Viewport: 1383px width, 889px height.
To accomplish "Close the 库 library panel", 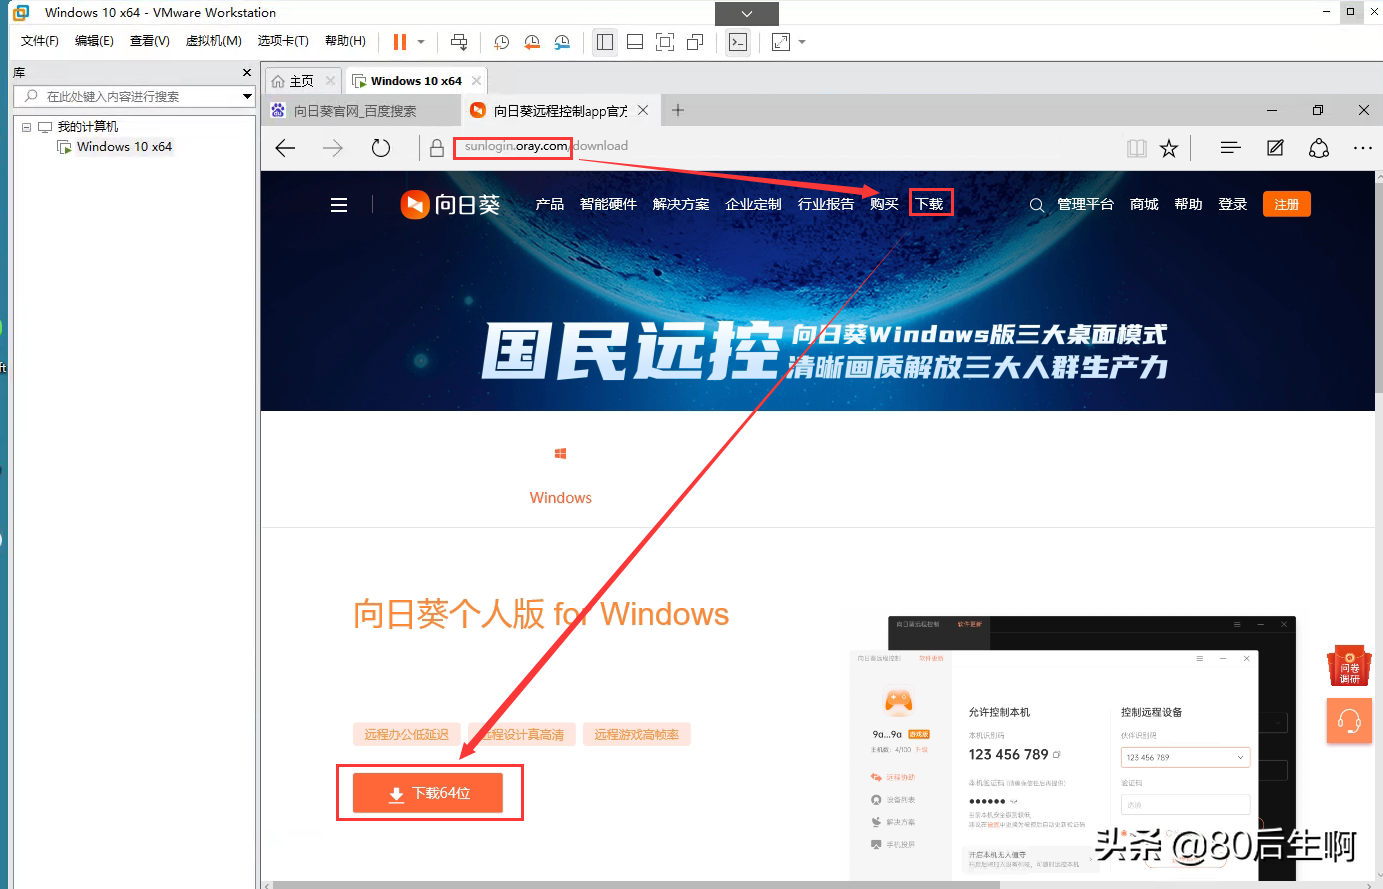I will 247,73.
